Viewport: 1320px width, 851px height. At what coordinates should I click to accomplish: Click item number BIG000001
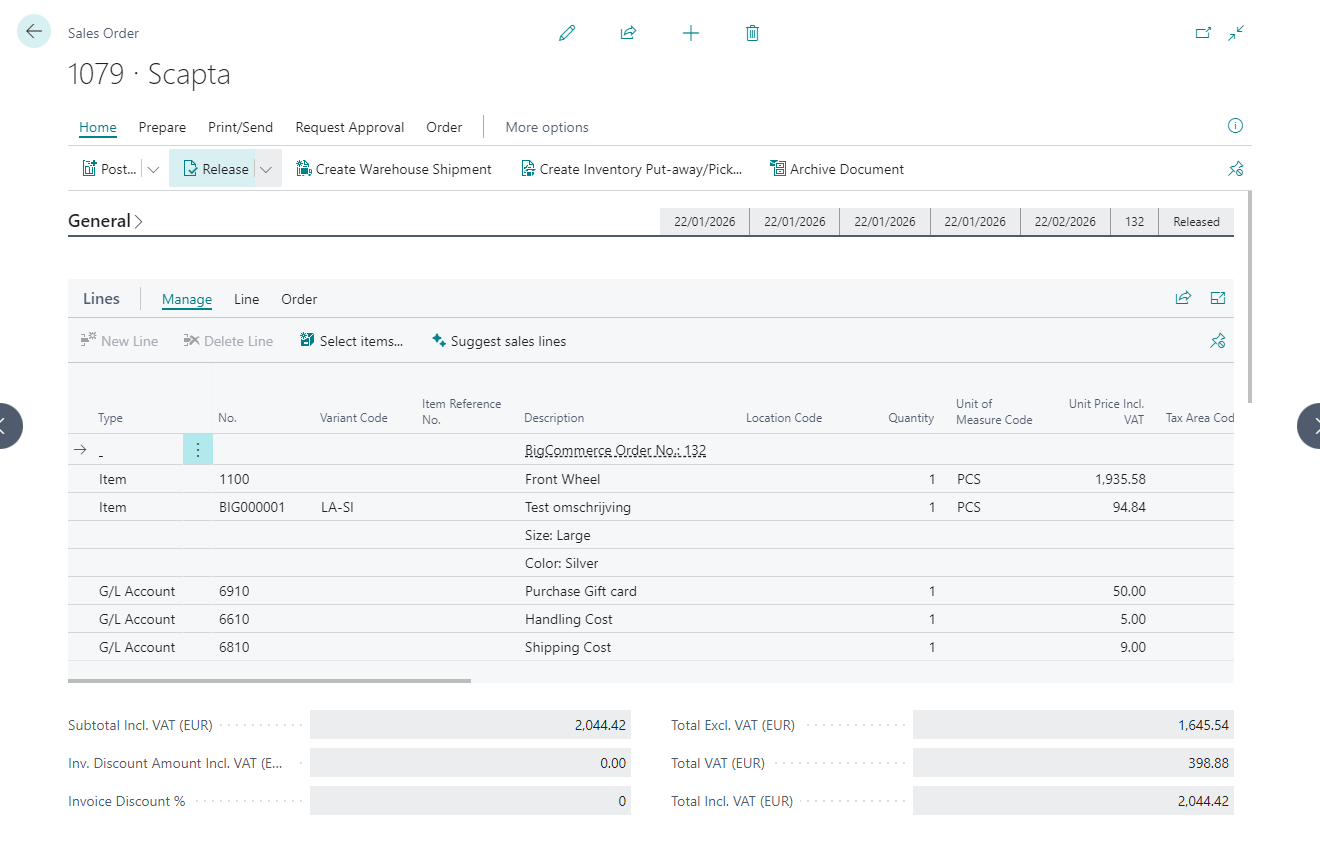click(252, 507)
